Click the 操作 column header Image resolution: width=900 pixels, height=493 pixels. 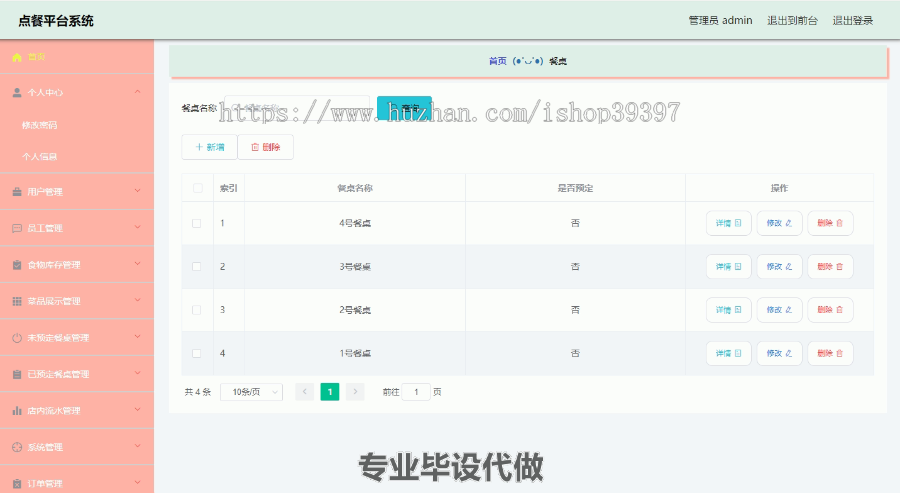tap(779, 188)
